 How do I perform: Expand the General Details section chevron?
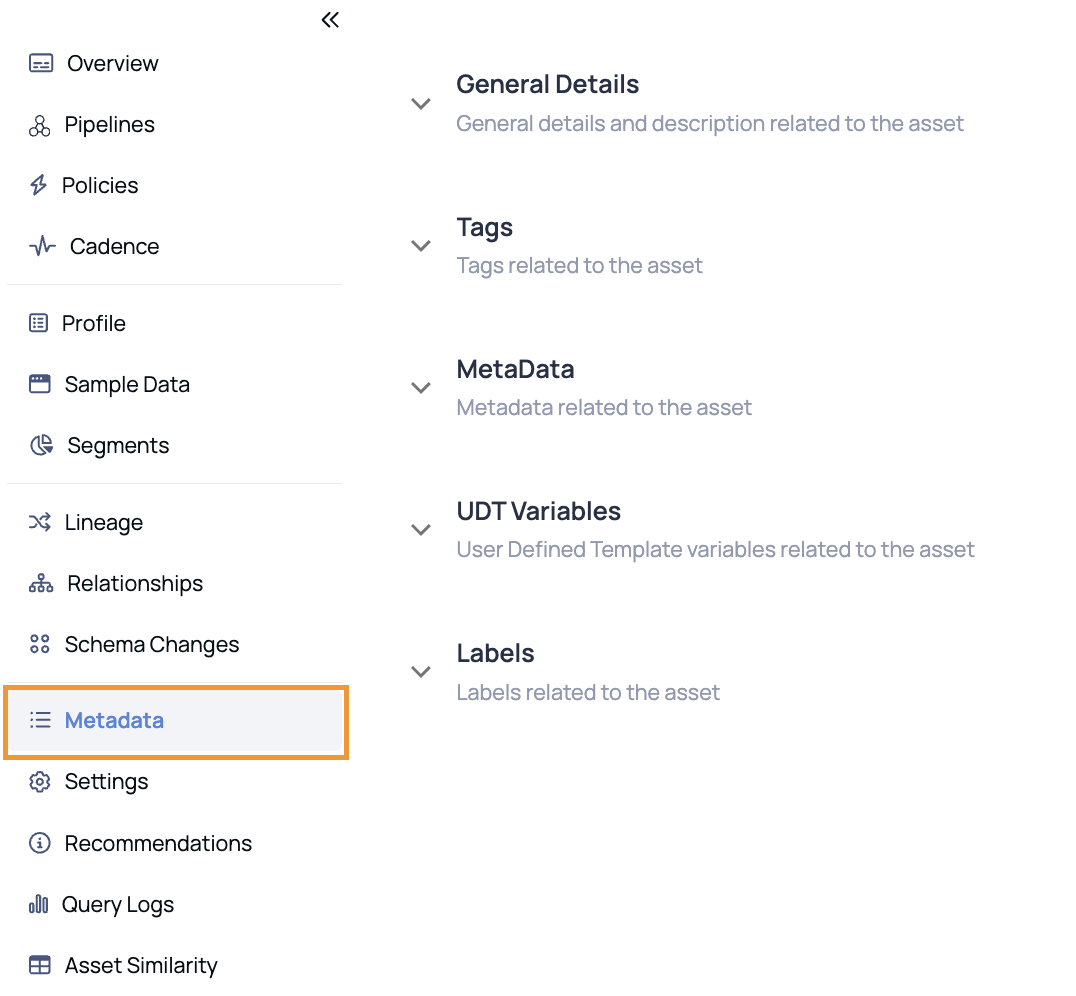click(x=421, y=104)
